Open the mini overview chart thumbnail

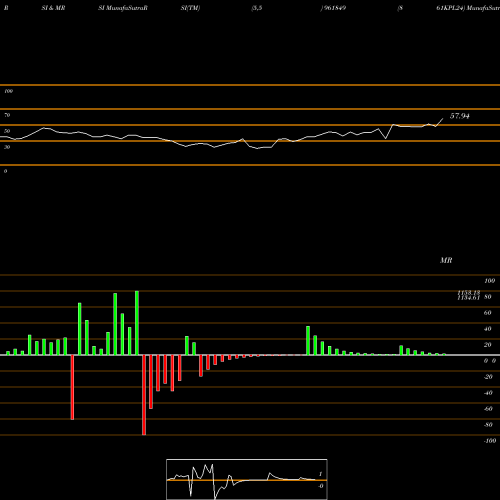pos(247,479)
